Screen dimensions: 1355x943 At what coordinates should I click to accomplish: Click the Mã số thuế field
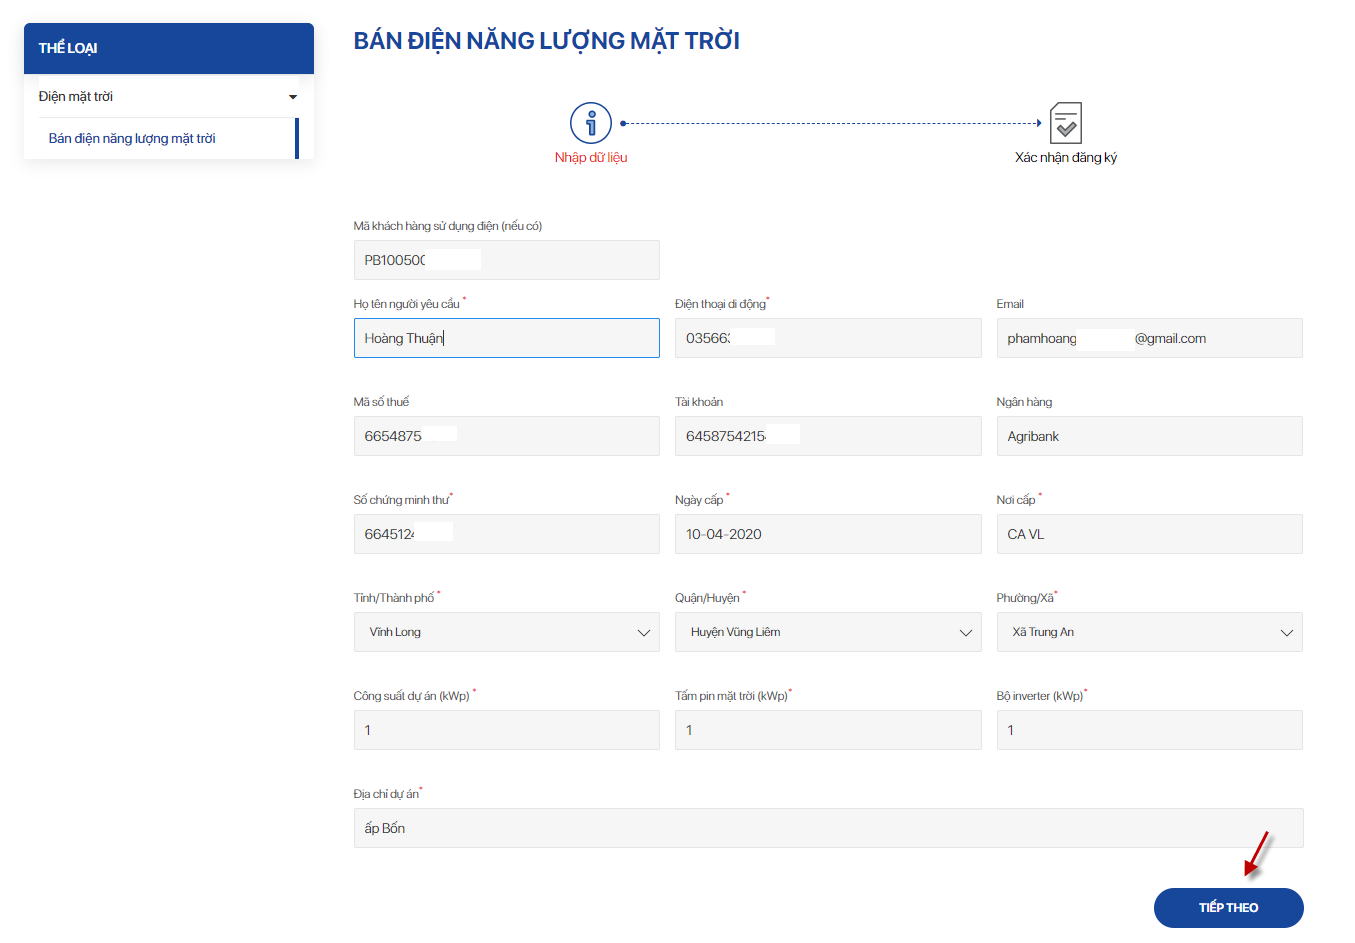click(506, 436)
